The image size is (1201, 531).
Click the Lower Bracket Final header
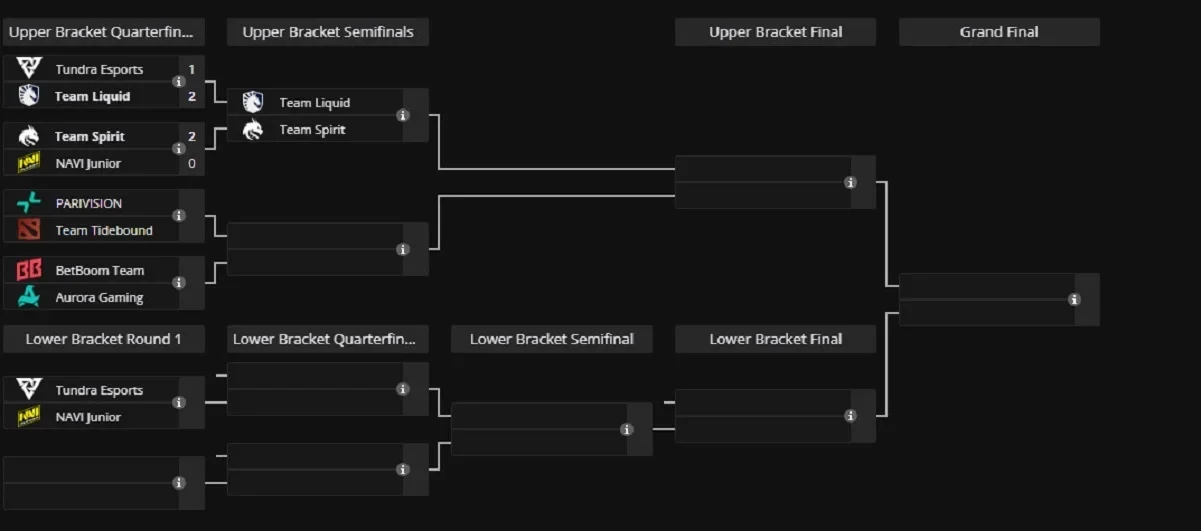[775, 339]
